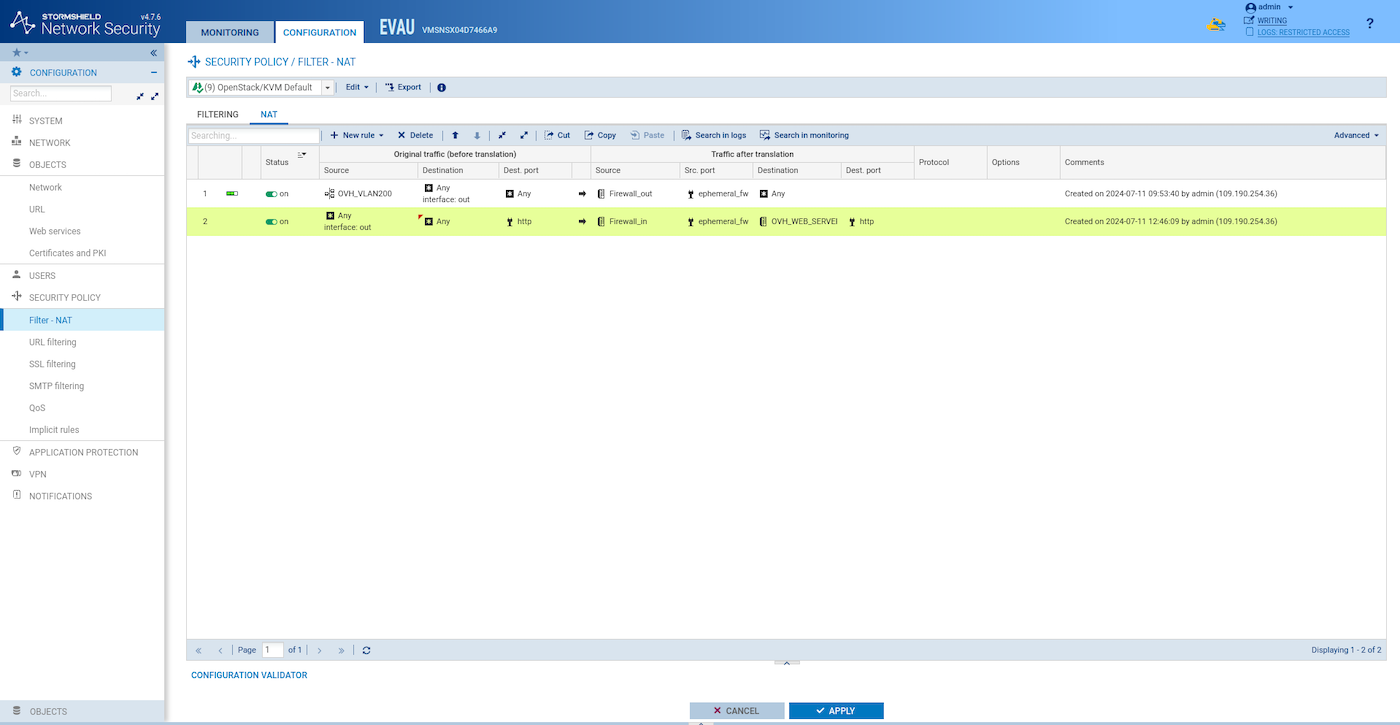Toggle status of NAT rule 2

(x=271, y=222)
